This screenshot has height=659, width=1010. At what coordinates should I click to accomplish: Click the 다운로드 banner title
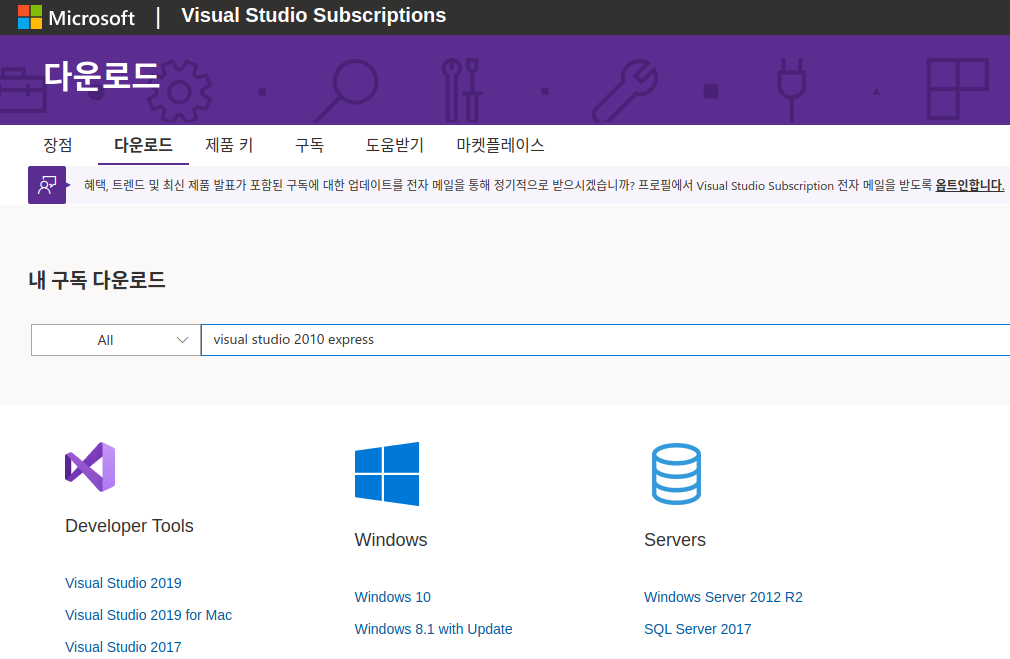[x=102, y=76]
